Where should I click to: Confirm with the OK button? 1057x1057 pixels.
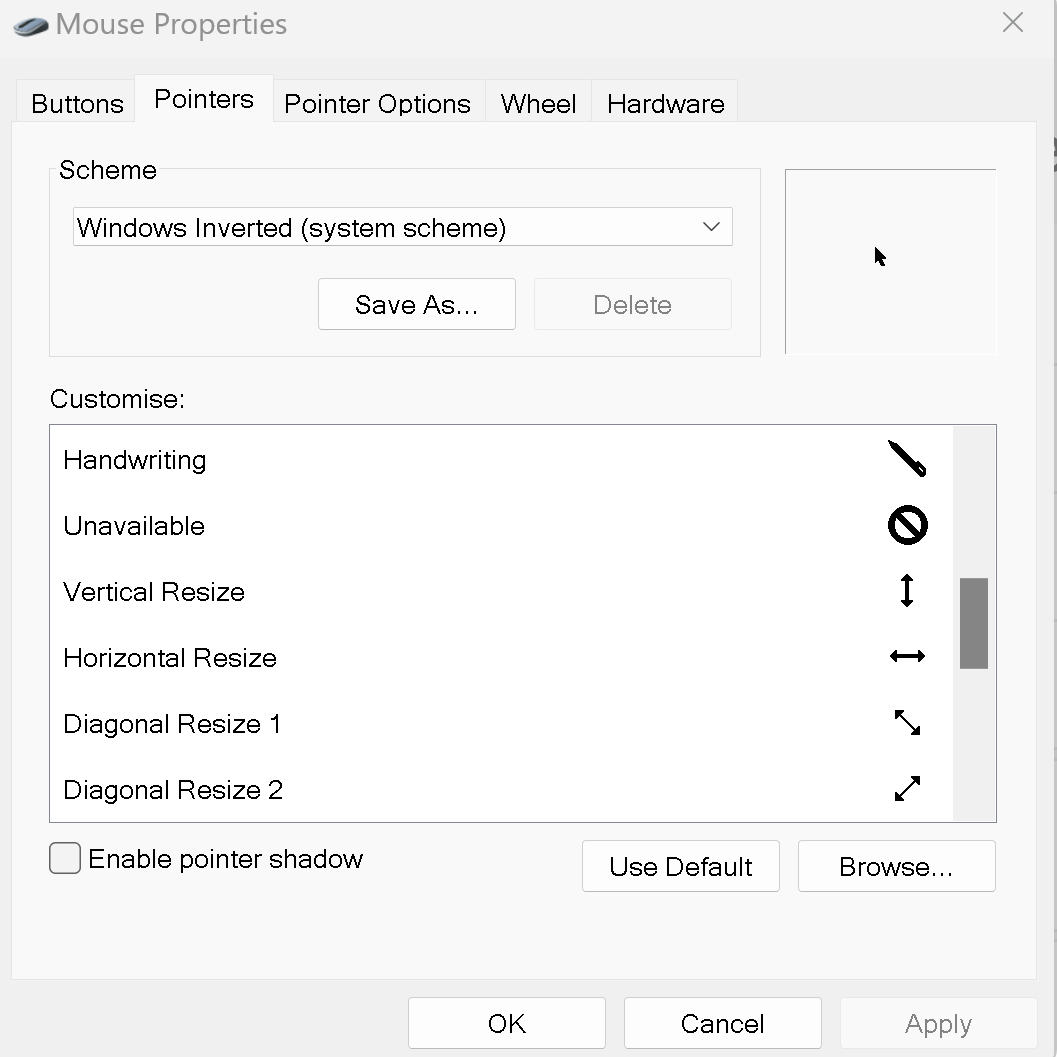coord(507,1023)
